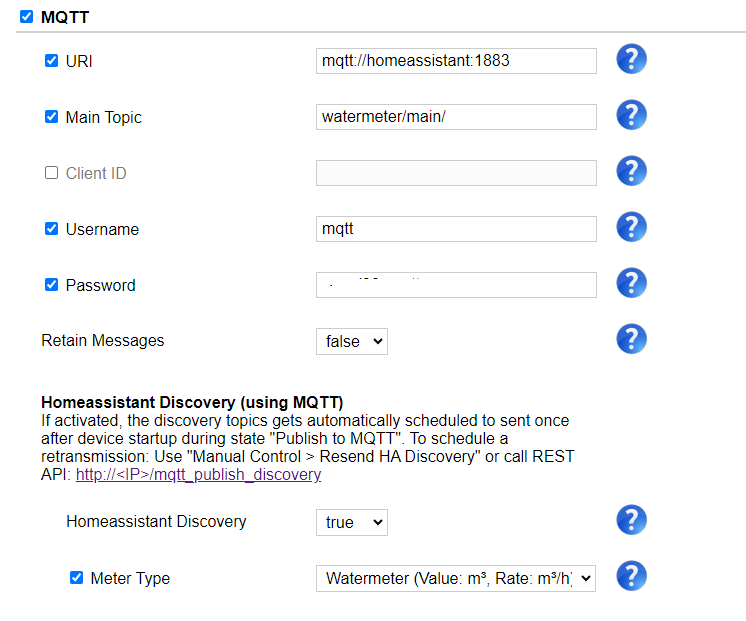Open help for Username setting
746x621 pixels.
(x=631, y=227)
